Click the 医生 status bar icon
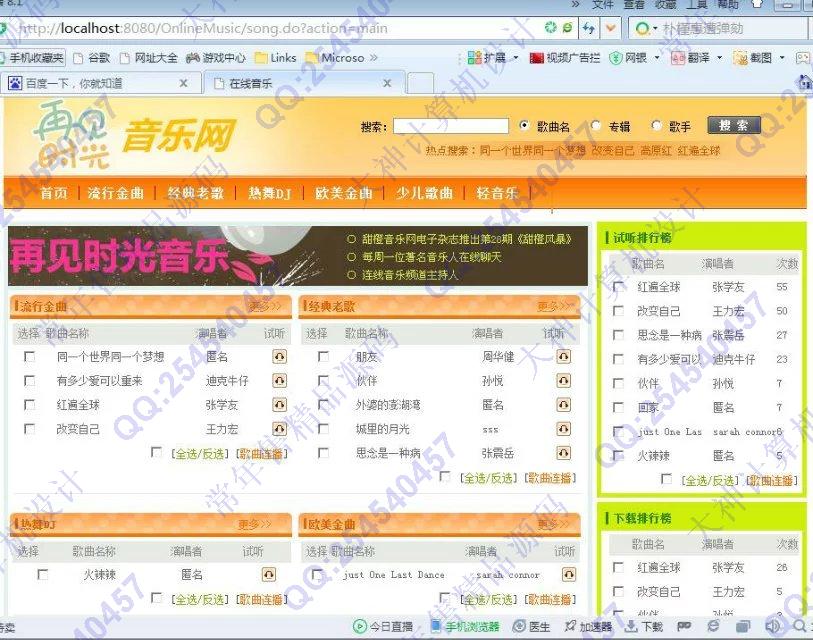This screenshot has width=813, height=640. 531,627
